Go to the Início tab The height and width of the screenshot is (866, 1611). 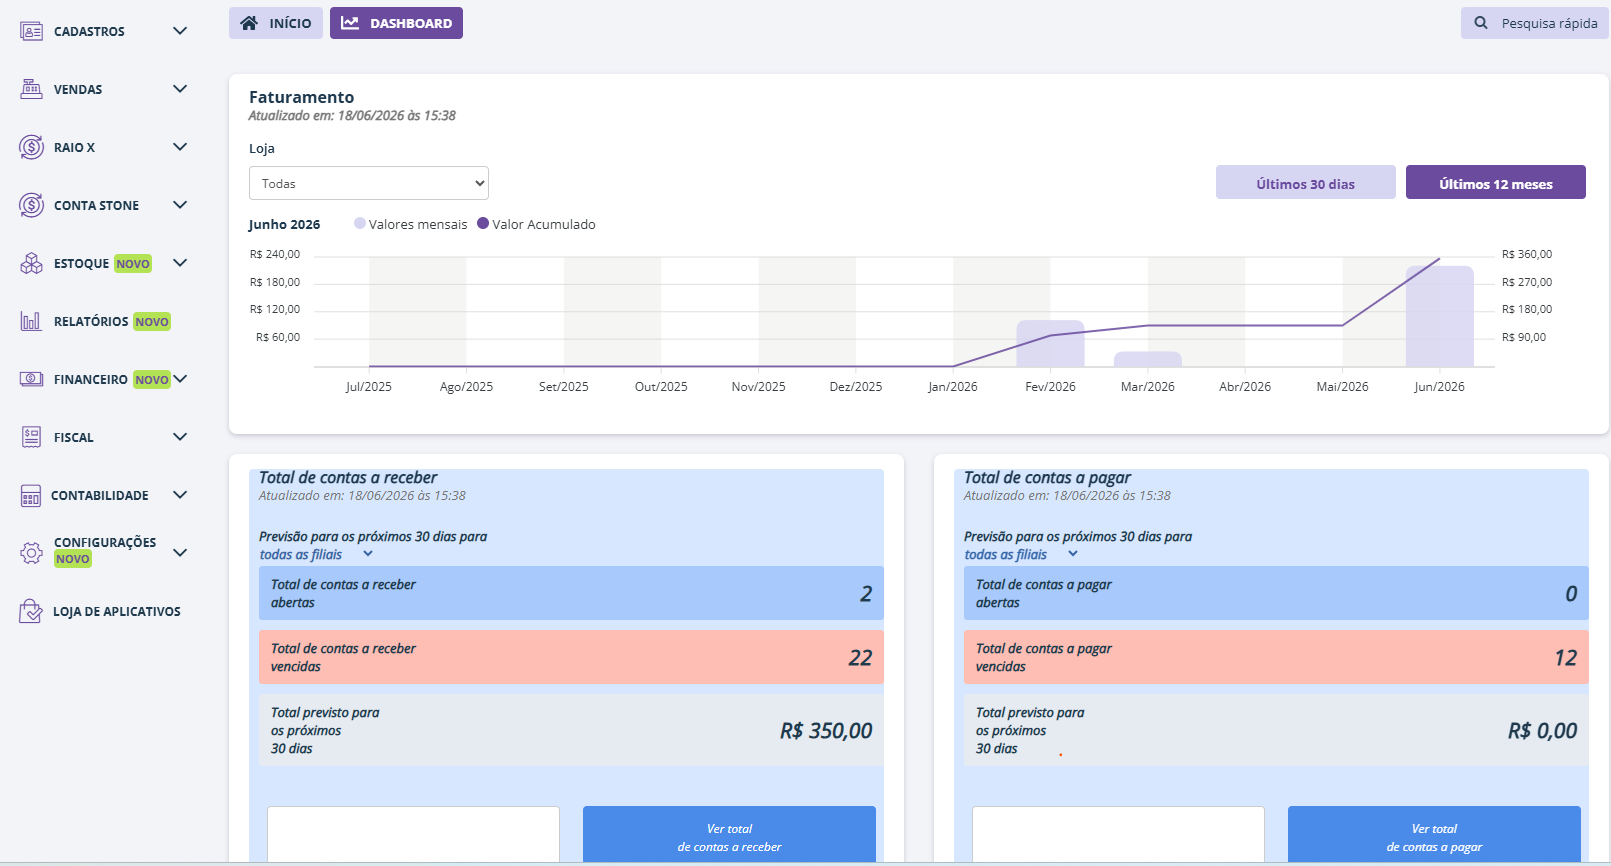click(x=276, y=23)
